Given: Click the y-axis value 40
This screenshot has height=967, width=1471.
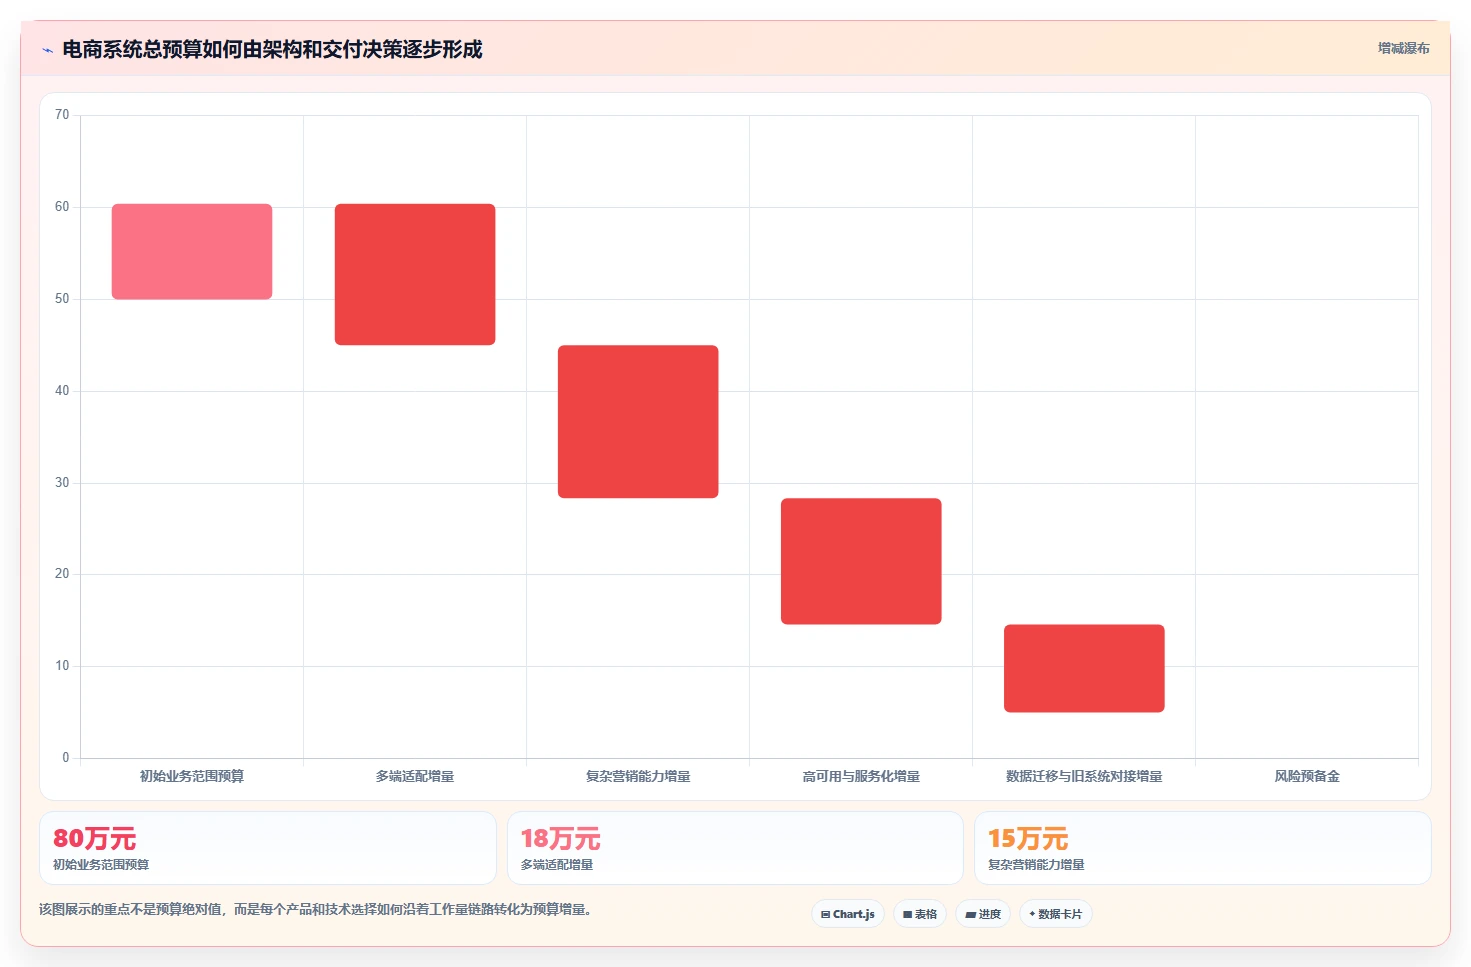Looking at the screenshot, I should [x=62, y=391].
